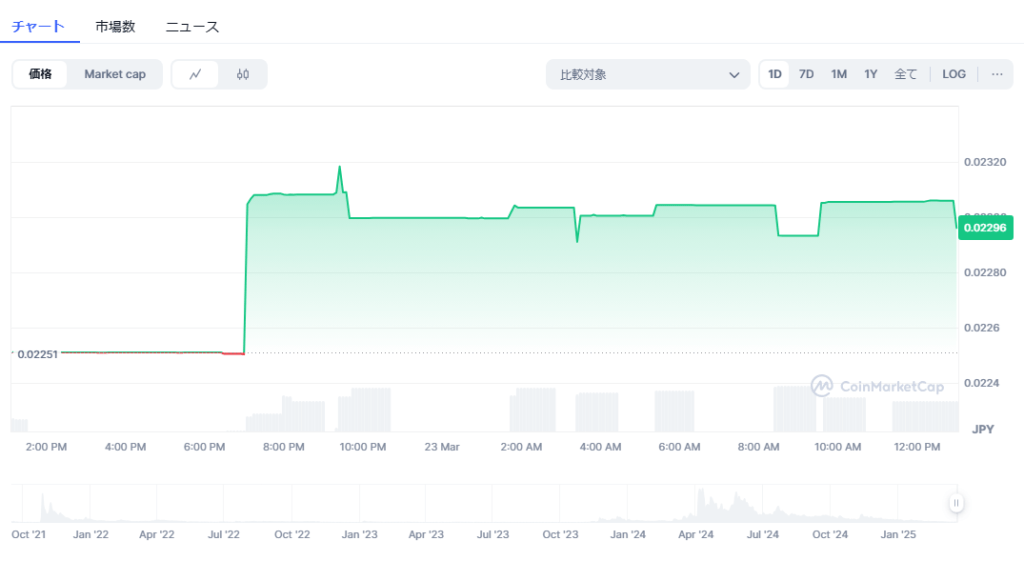
Task: Open the three-dot more options menu
Action: 996,74
